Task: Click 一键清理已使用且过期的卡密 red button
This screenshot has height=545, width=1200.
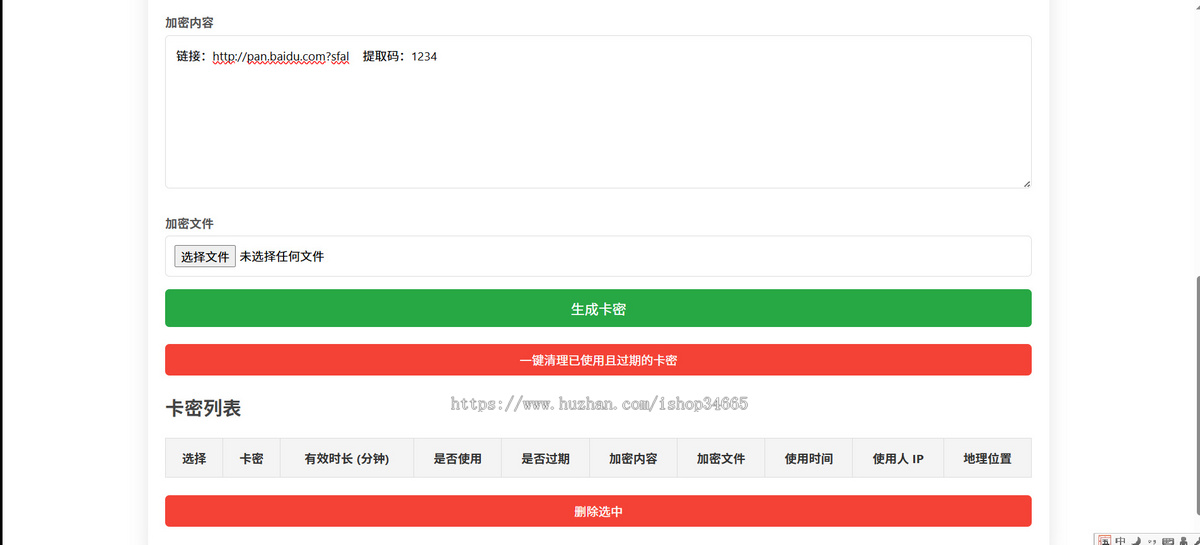Action: (x=598, y=360)
